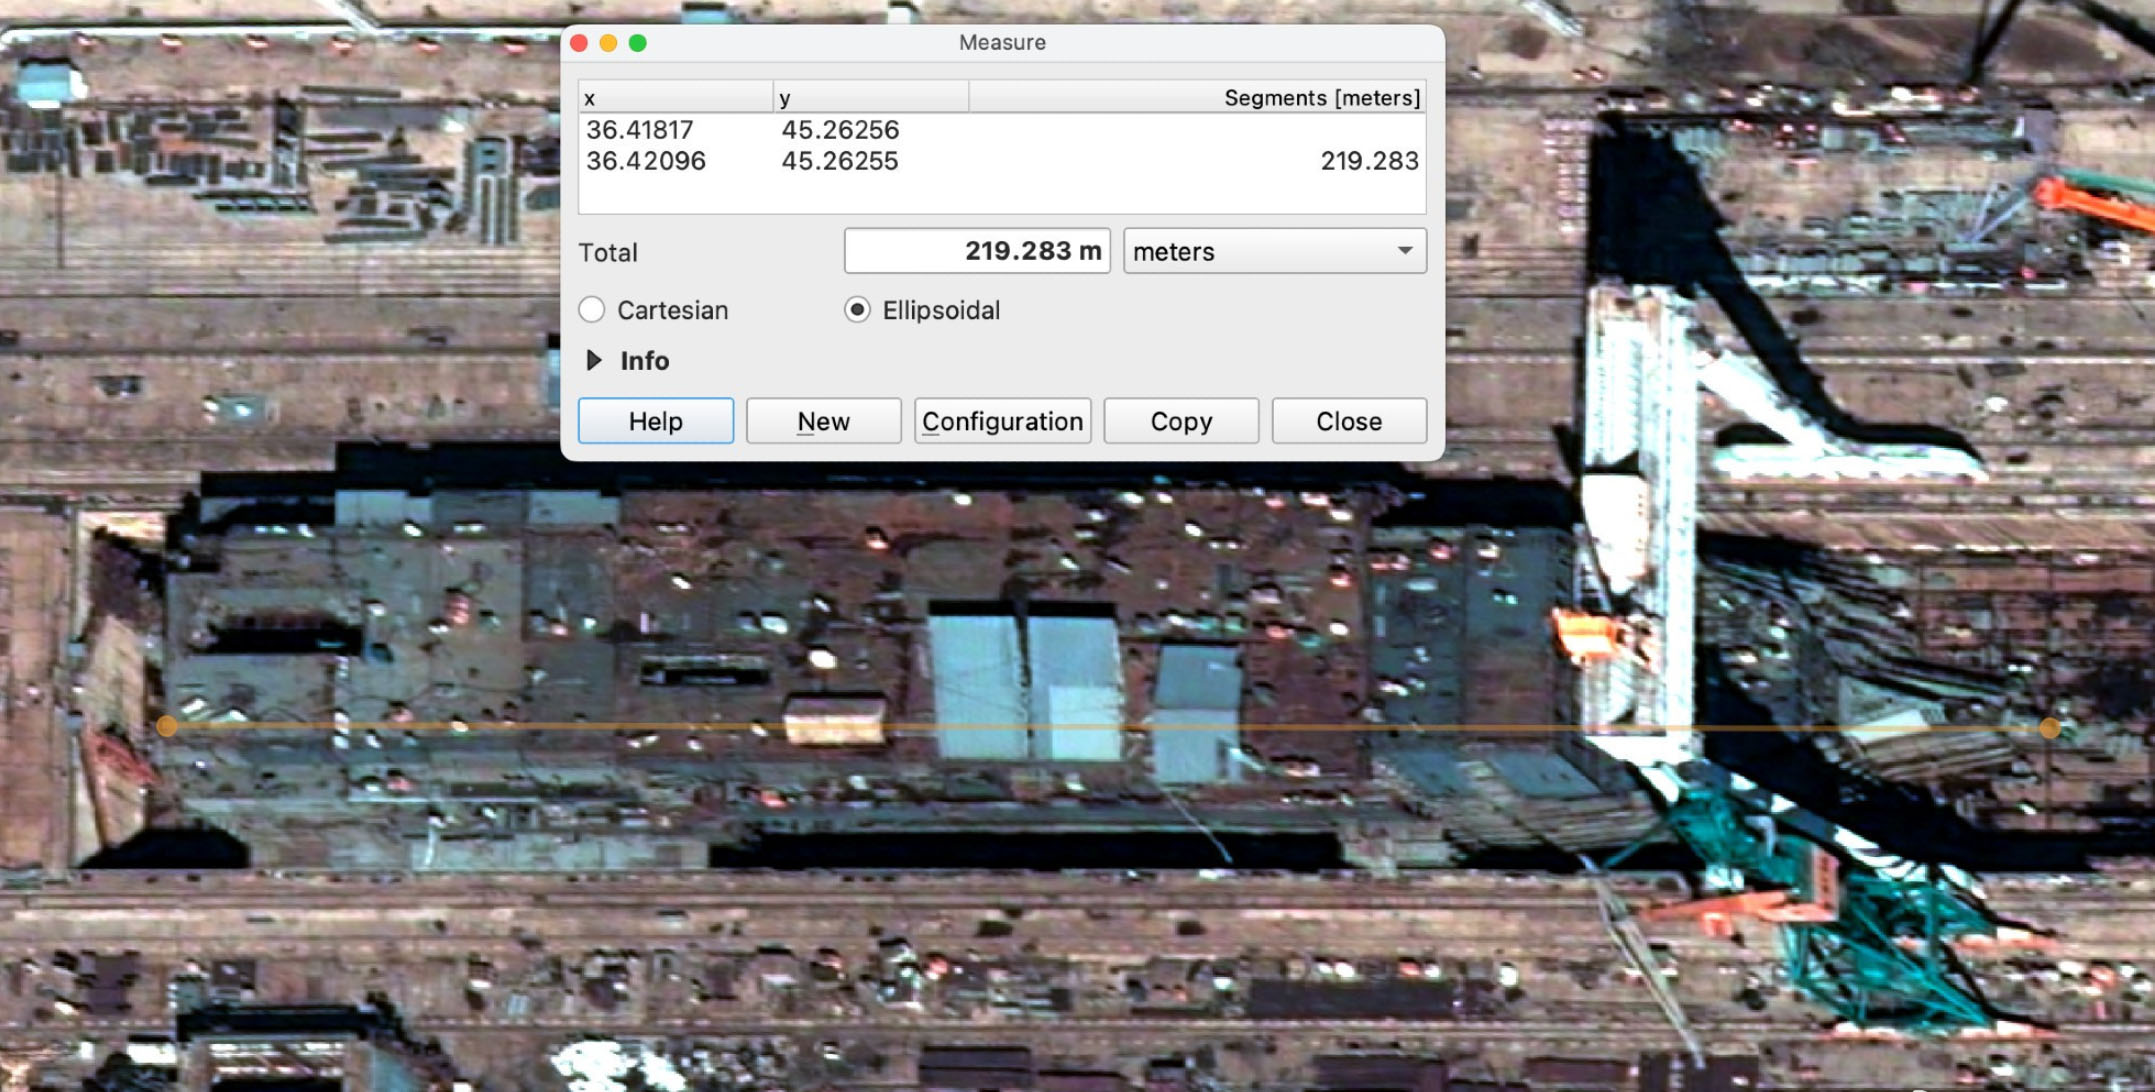The width and height of the screenshot is (2155, 1092).
Task: Open the Configuration settings
Action: (1002, 421)
